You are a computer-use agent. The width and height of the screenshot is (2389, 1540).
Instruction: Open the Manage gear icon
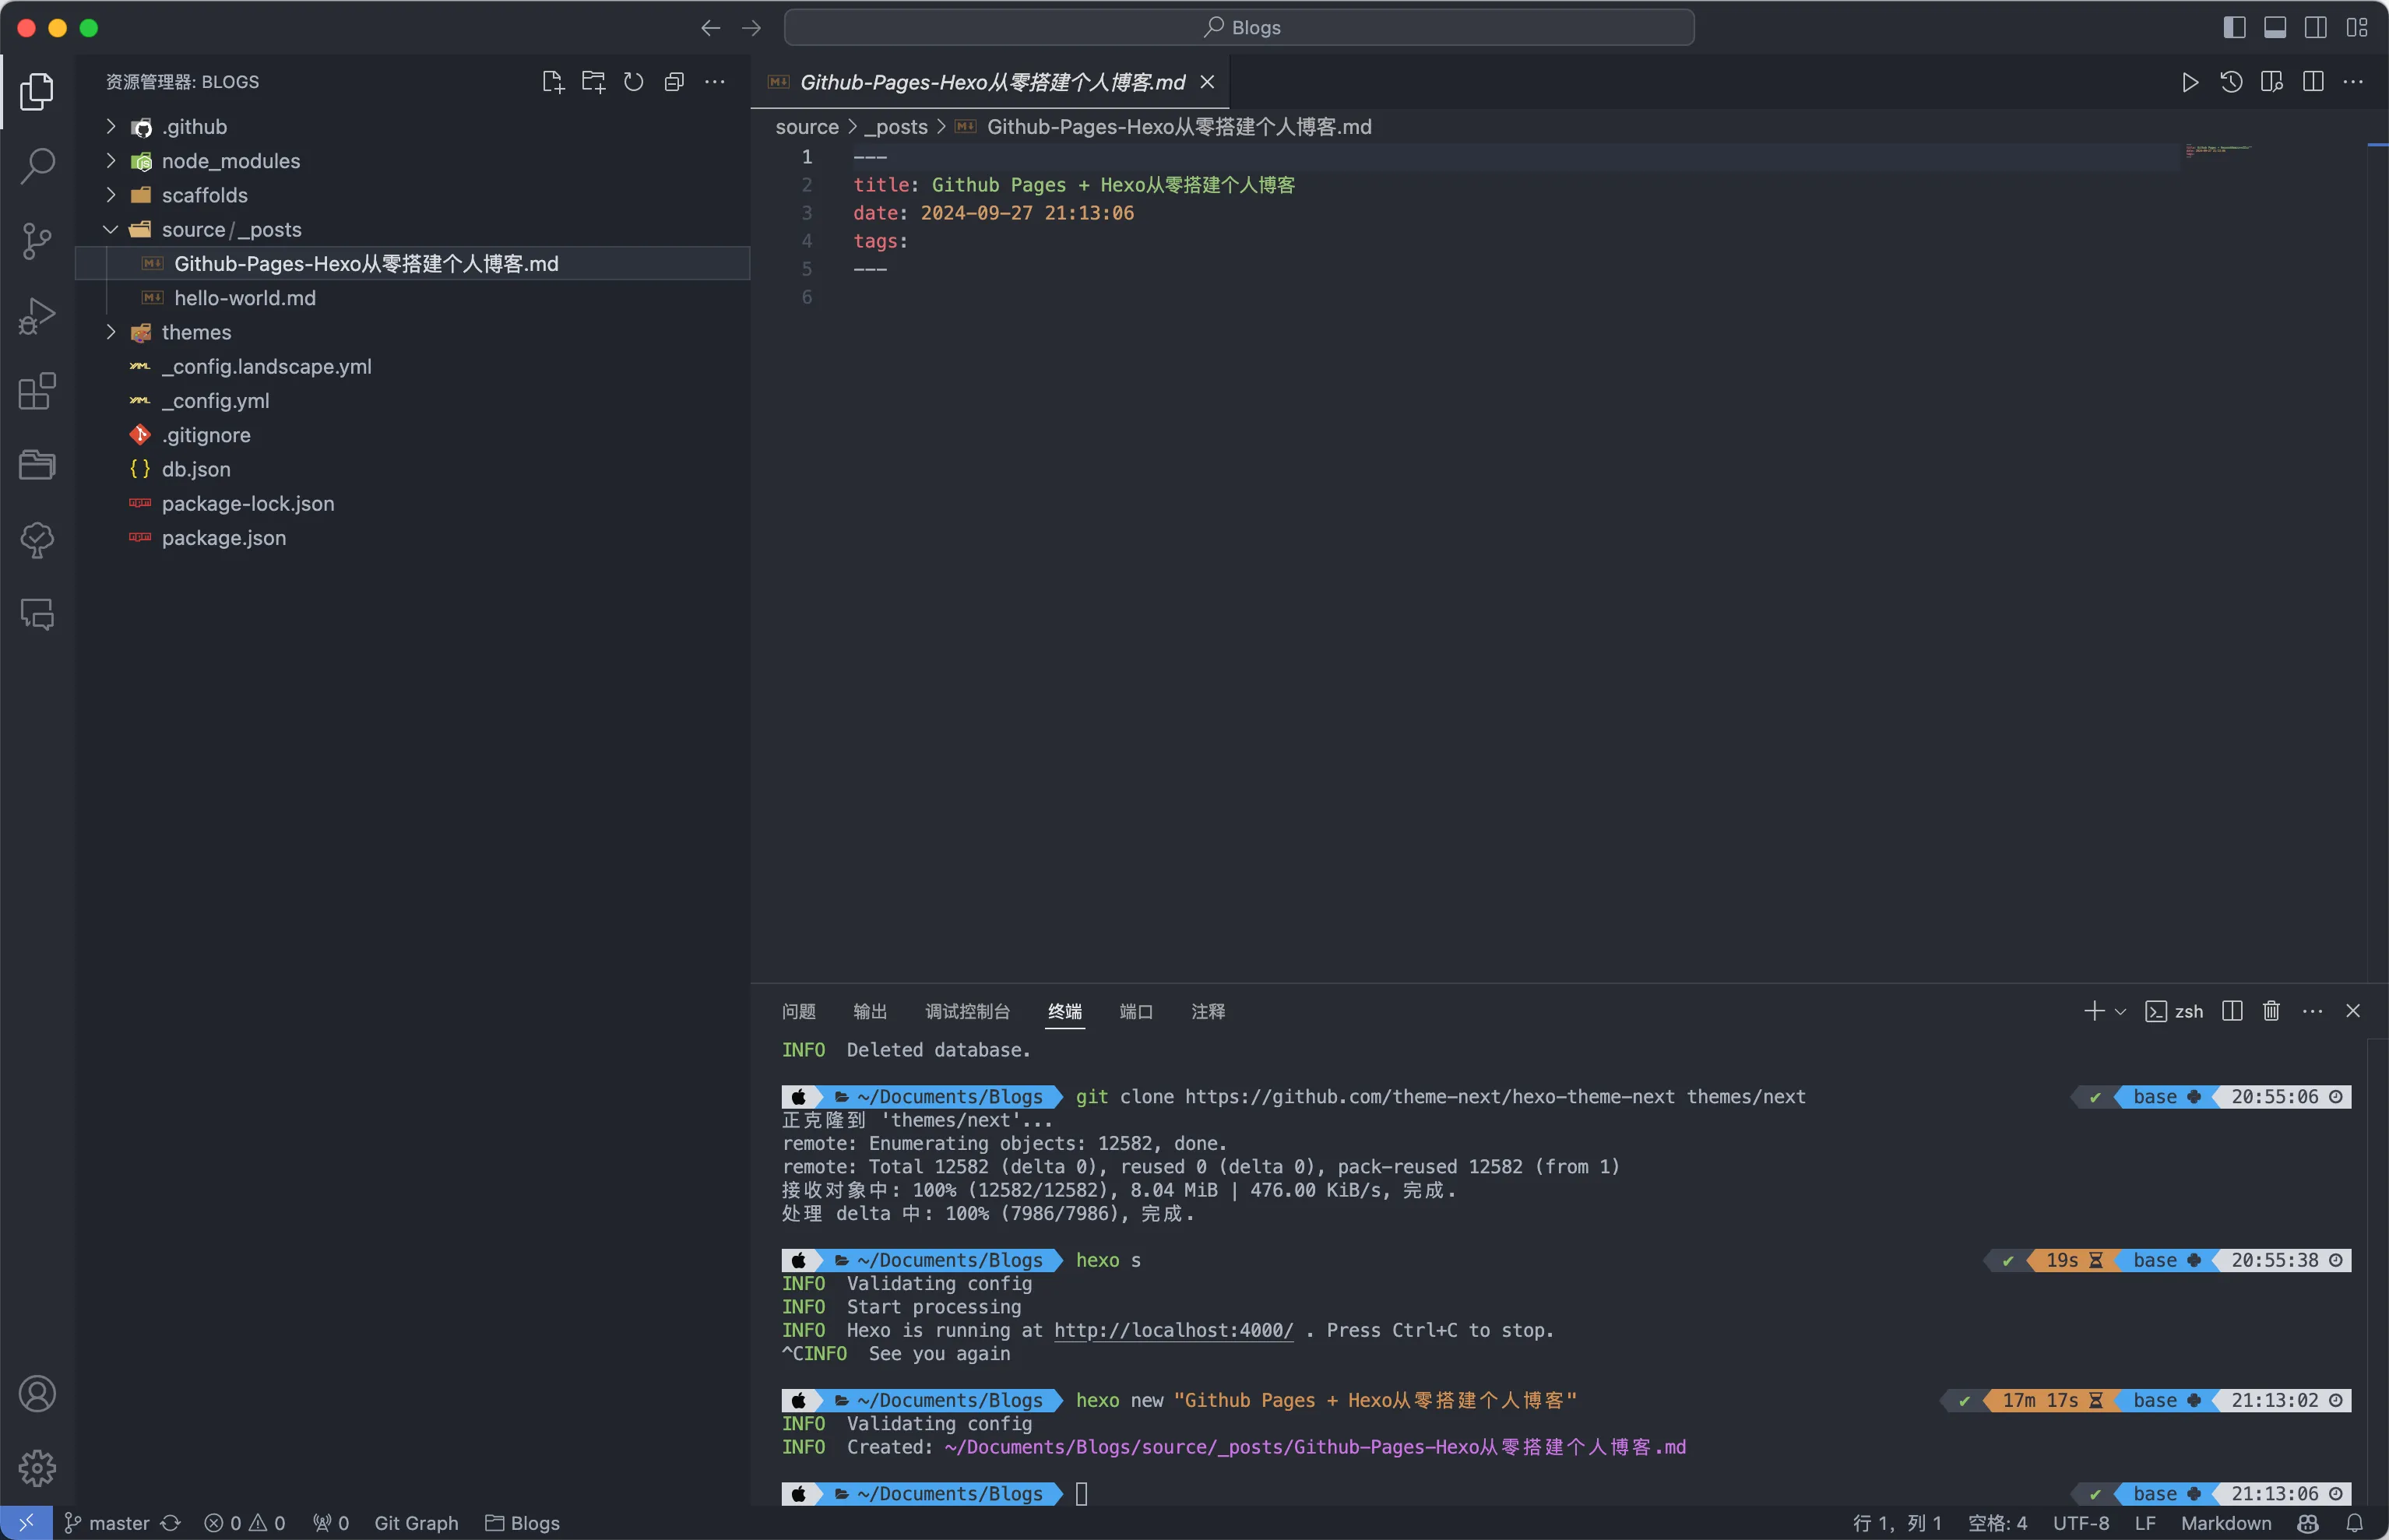pyautogui.click(x=37, y=1468)
